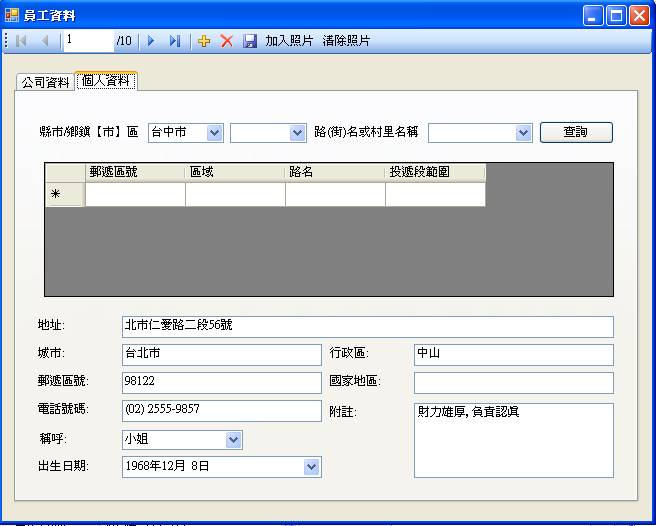Jump to the last record

pyautogui.click(x=174, y=41)
